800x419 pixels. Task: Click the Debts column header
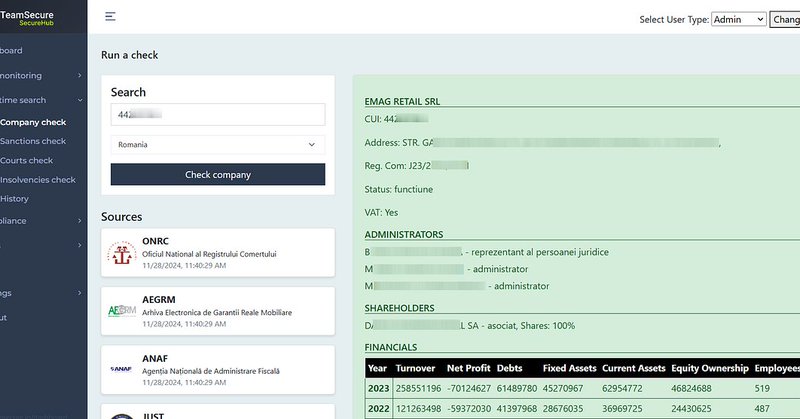(509, 368)
